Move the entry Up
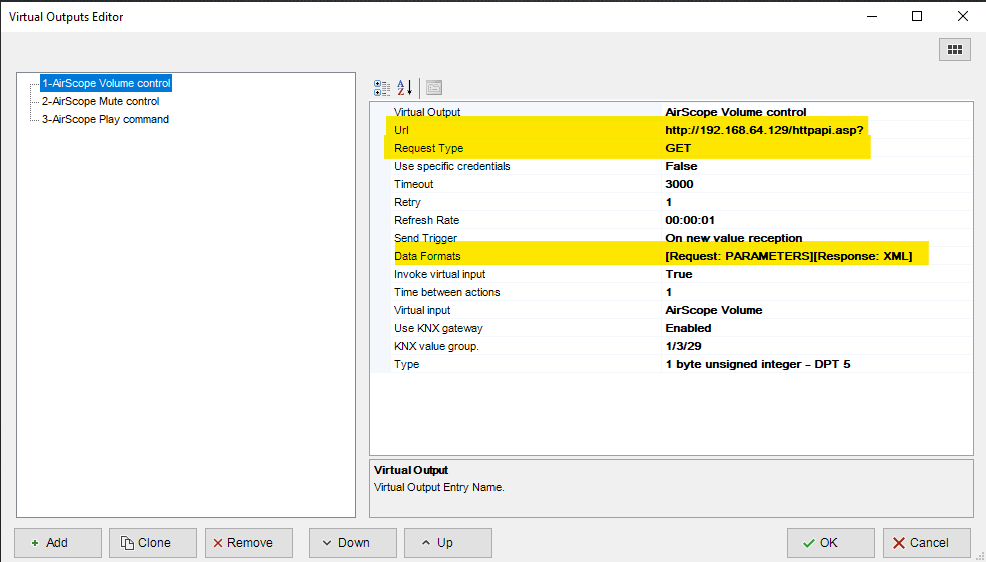 pos(447,543)
